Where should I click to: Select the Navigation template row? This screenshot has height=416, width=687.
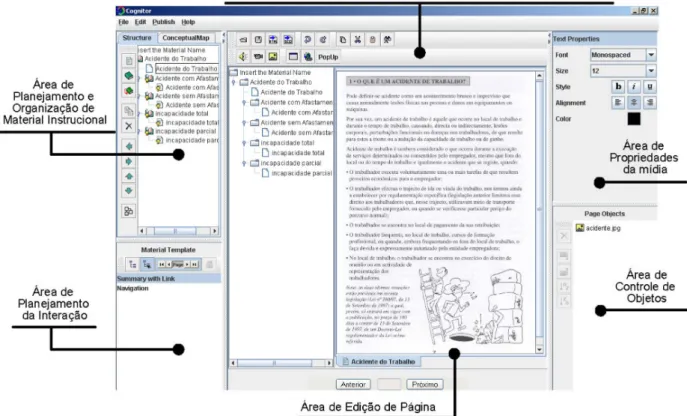pyautogui.click(x=168, y=288)
